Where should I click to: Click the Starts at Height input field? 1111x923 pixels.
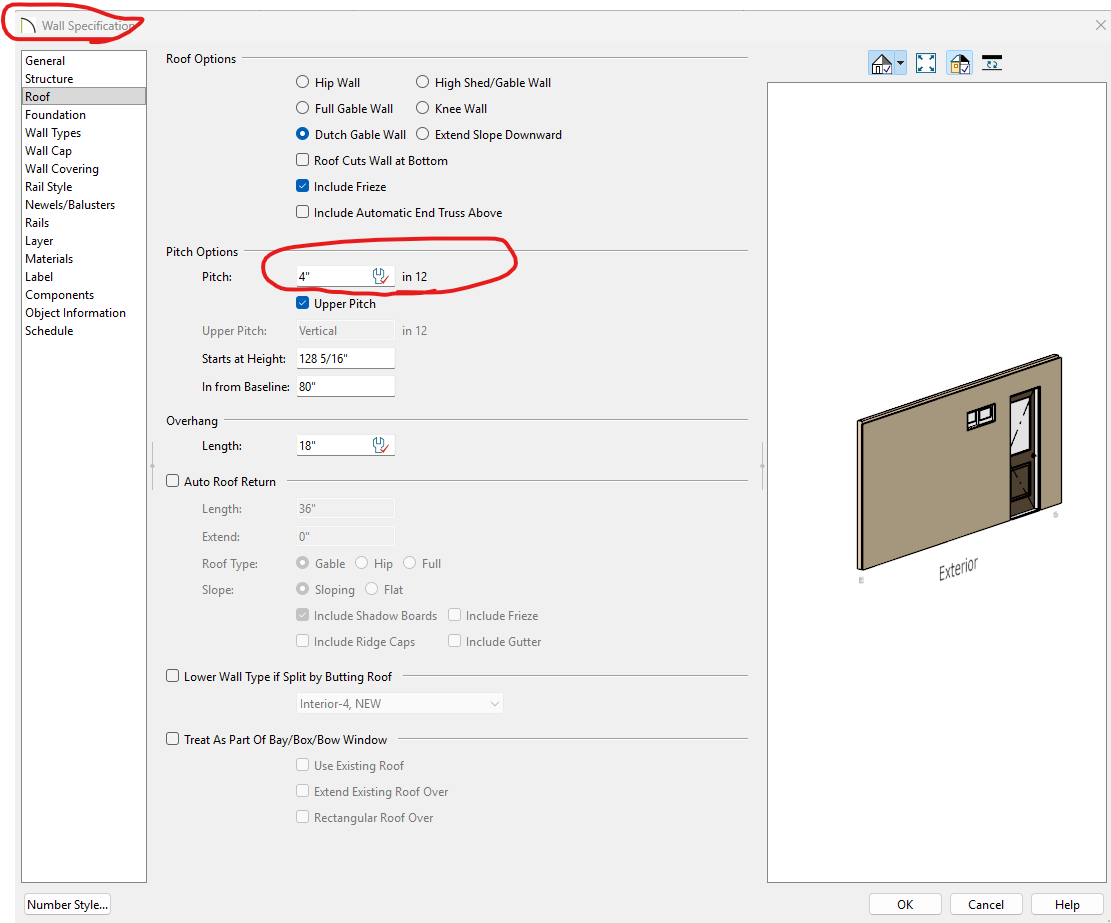(345, 359)
